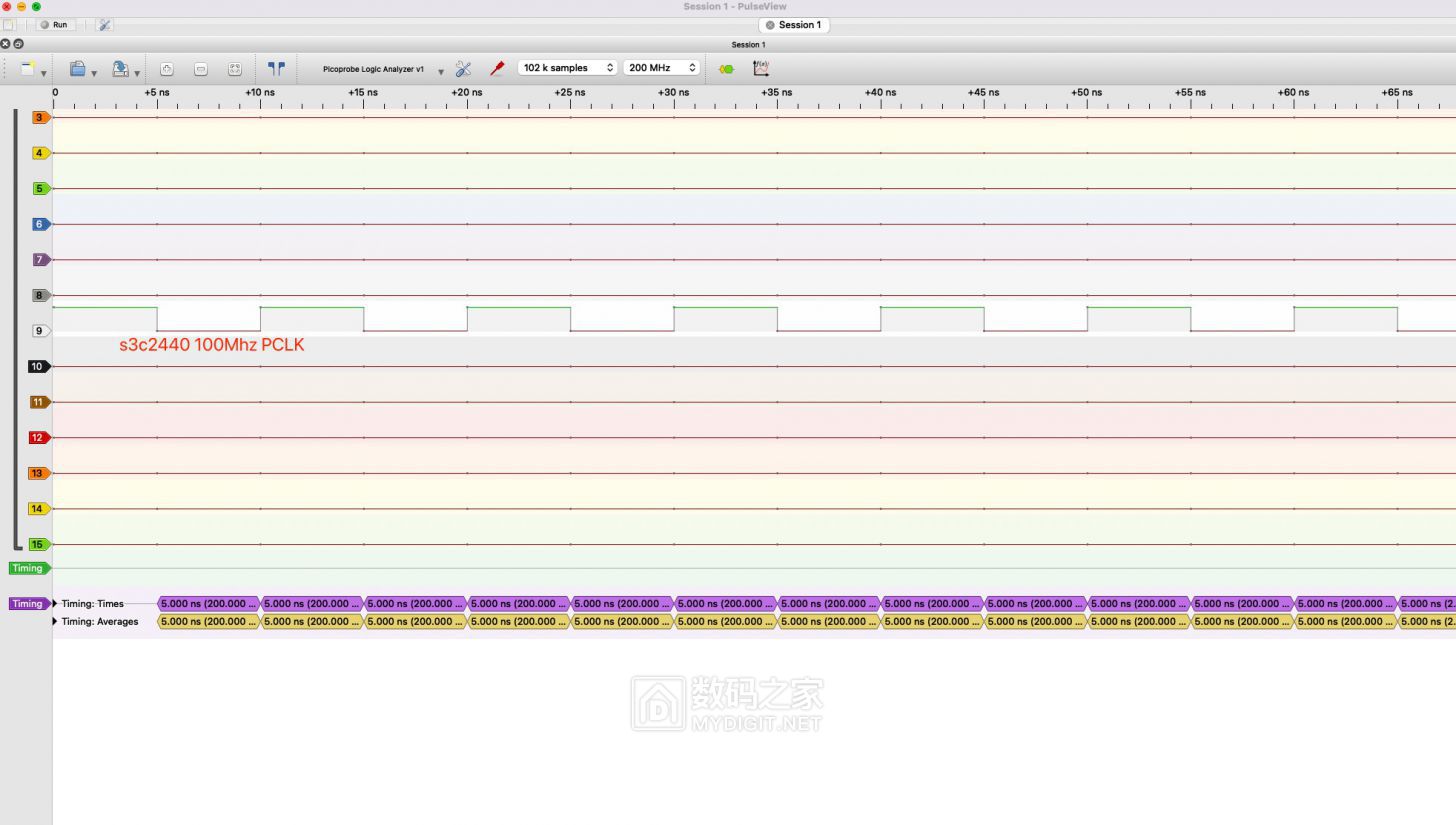Add a math signal icon
This screenshot has height=825, width=1456.
coord(761,68)
